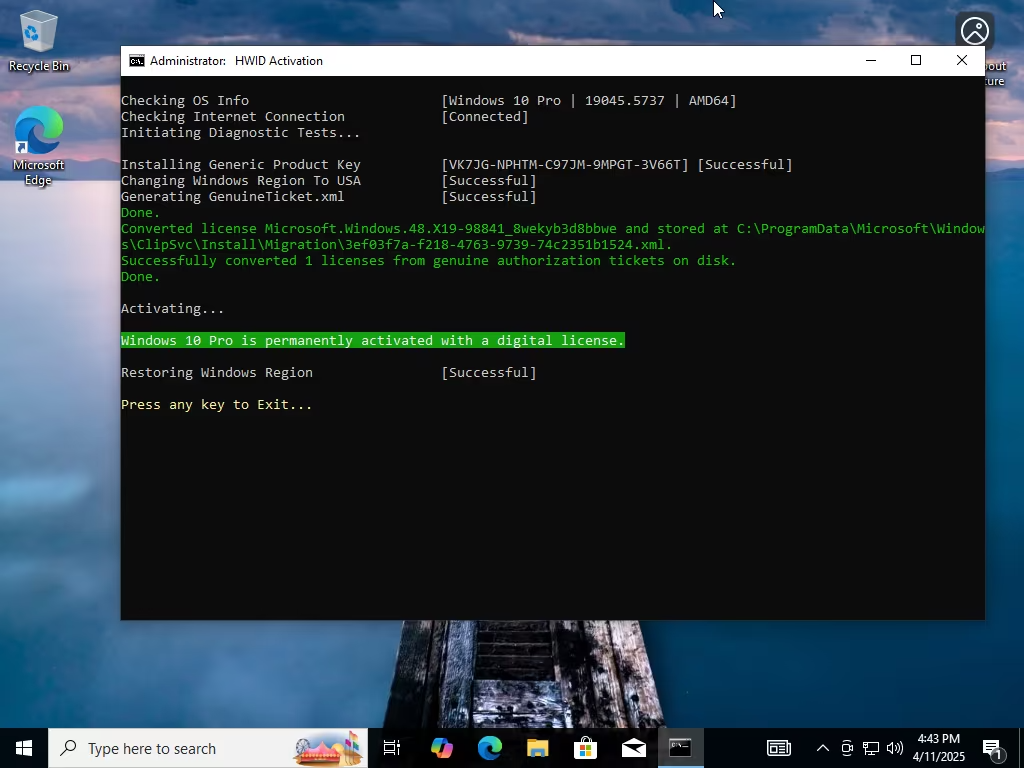Open the Windows Start menu
This screenshot has width=1024, height=768.
24,748
